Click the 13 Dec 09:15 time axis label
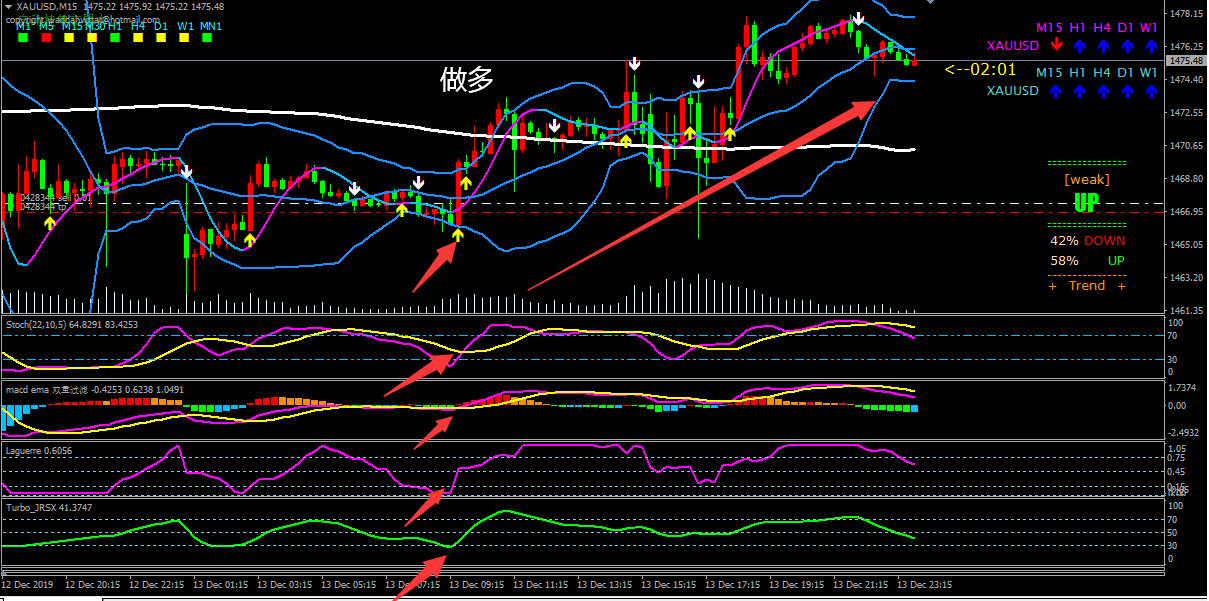This screenshot has width=1209, height=601. tap(477, 584)
